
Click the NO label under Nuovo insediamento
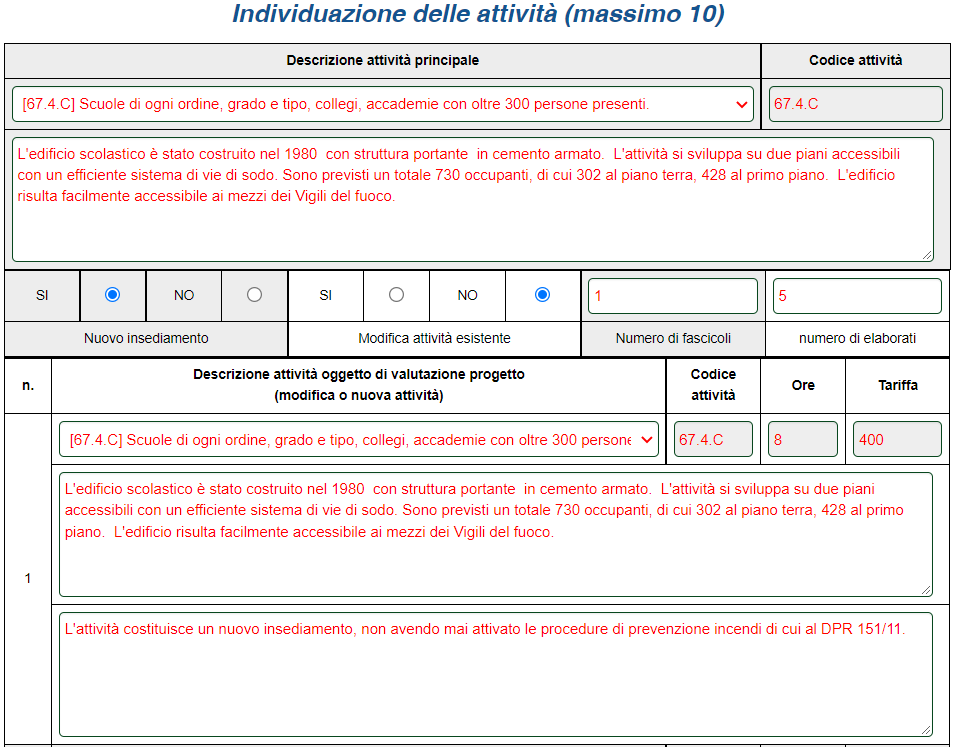click(184, 296)
